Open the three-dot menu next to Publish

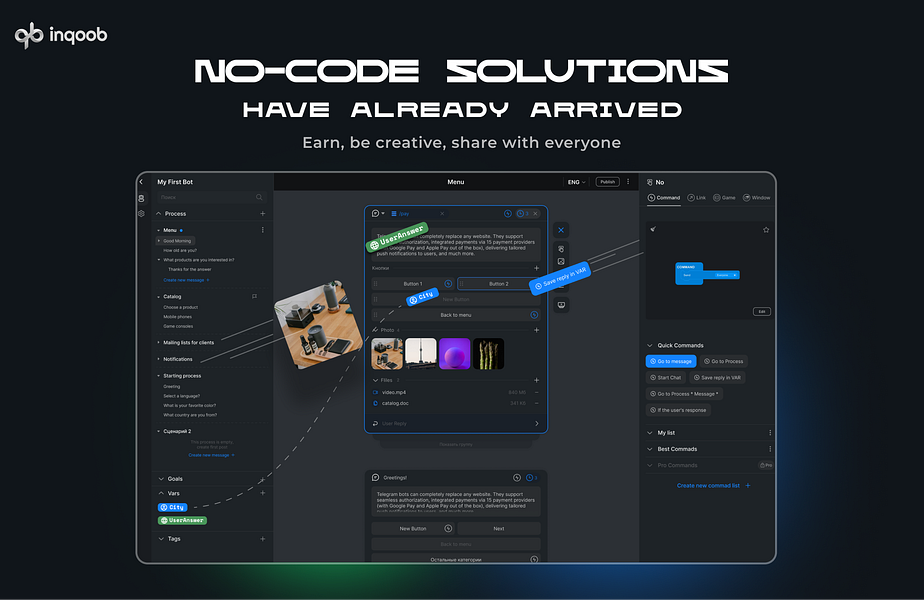pos(628,182)
